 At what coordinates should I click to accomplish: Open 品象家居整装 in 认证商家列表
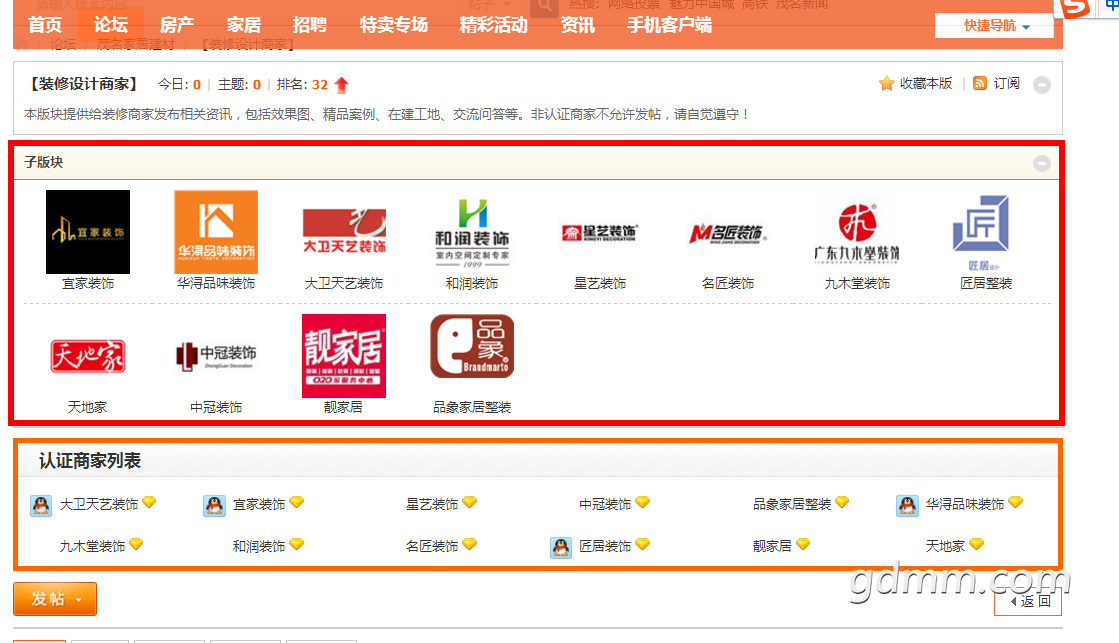[791, 505]
